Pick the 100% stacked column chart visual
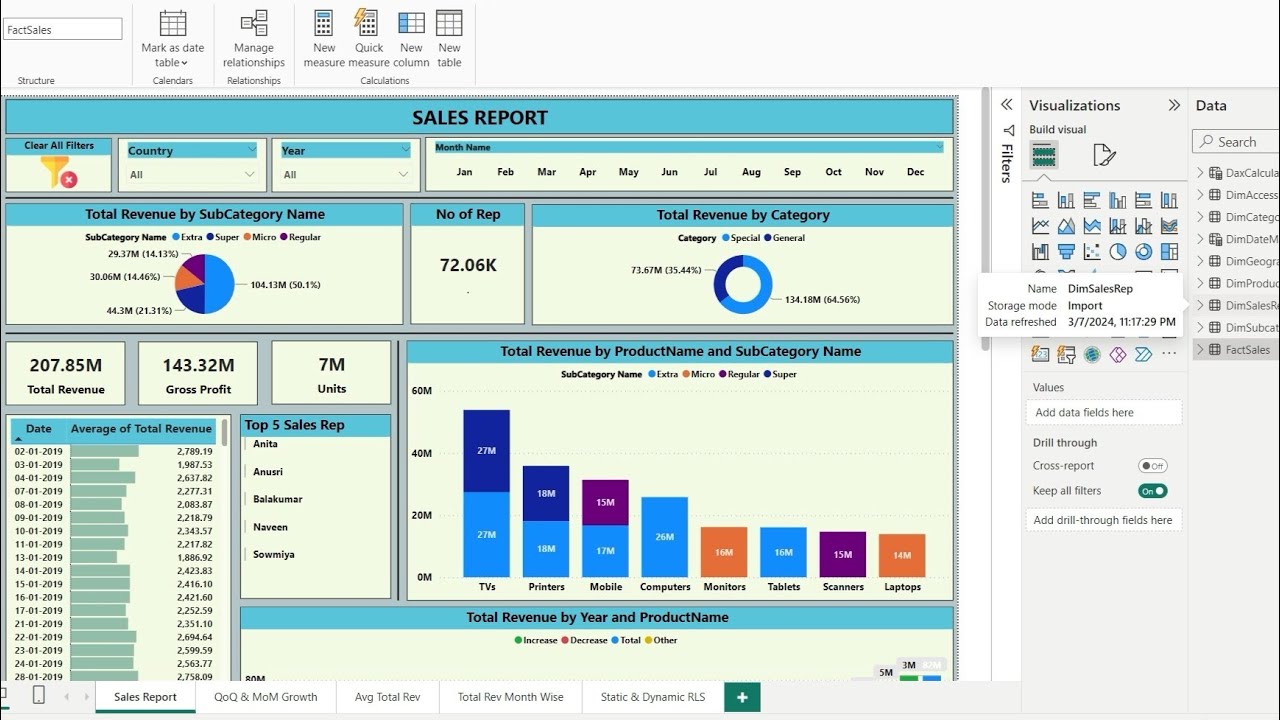The image size is (1280, 720). pos(1169,201)
